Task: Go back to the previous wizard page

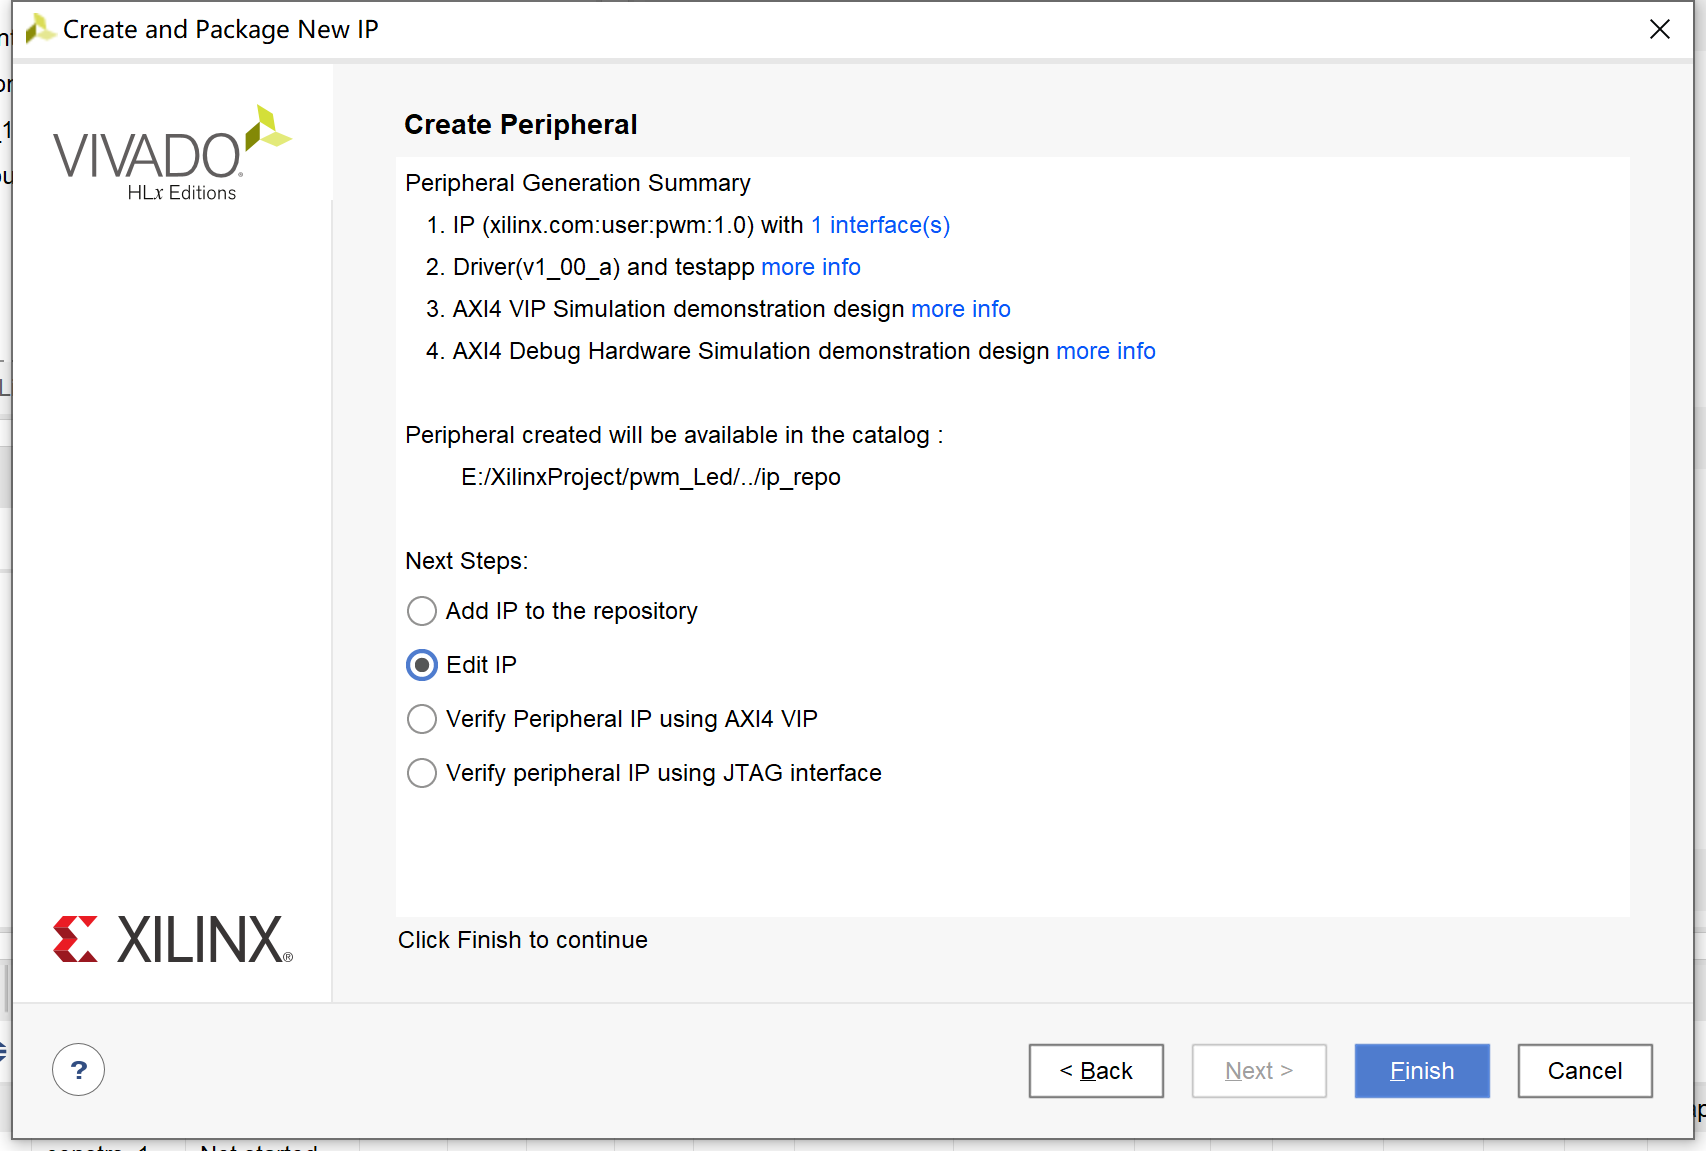Action: click(1096, 1071)
